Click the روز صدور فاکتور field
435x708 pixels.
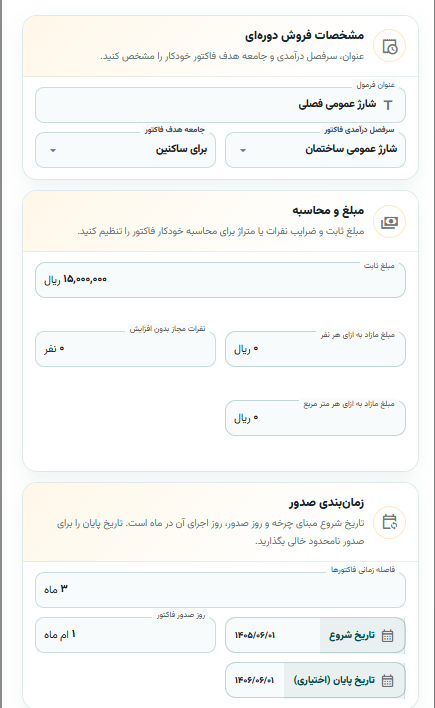[126, 635]
